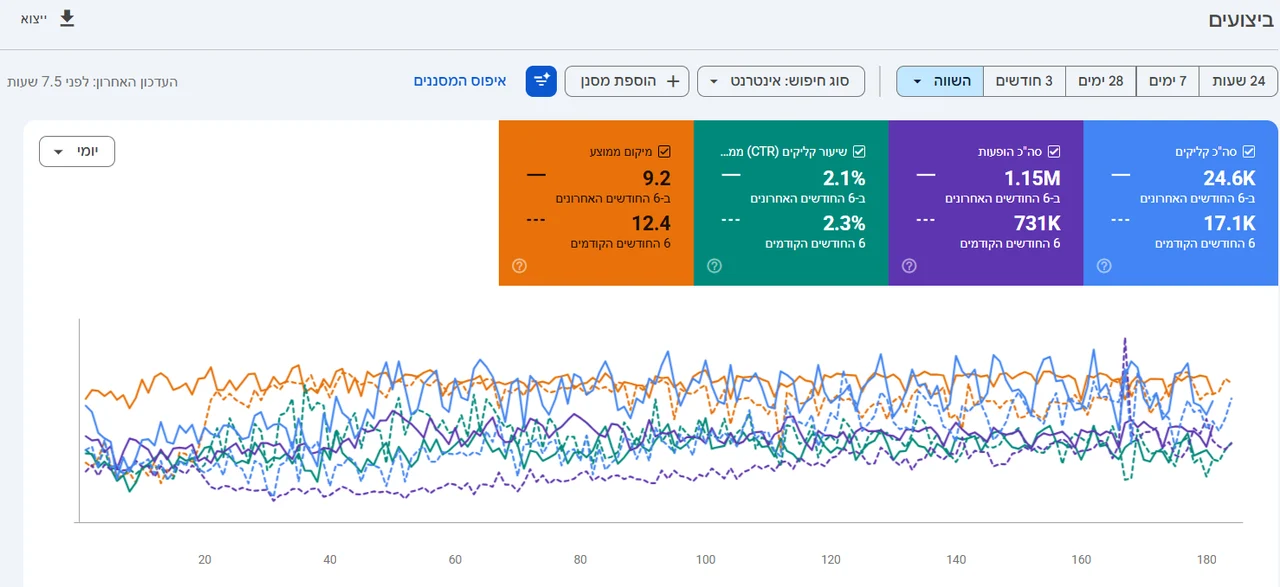Viewport: 1280px width, 587px height.
Task: Open help icon on מיקום ממוצע card
Action: click(519, 266)
